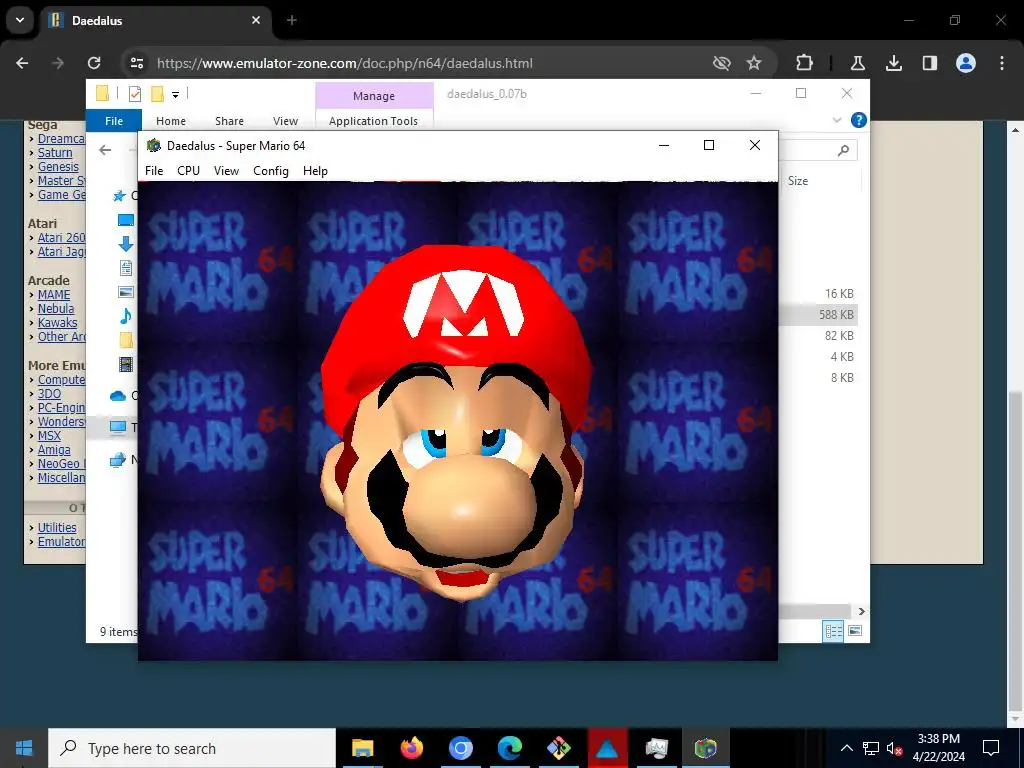Open the File tab in File Explorer
The image size is (1024, 768).
point(114,121)
